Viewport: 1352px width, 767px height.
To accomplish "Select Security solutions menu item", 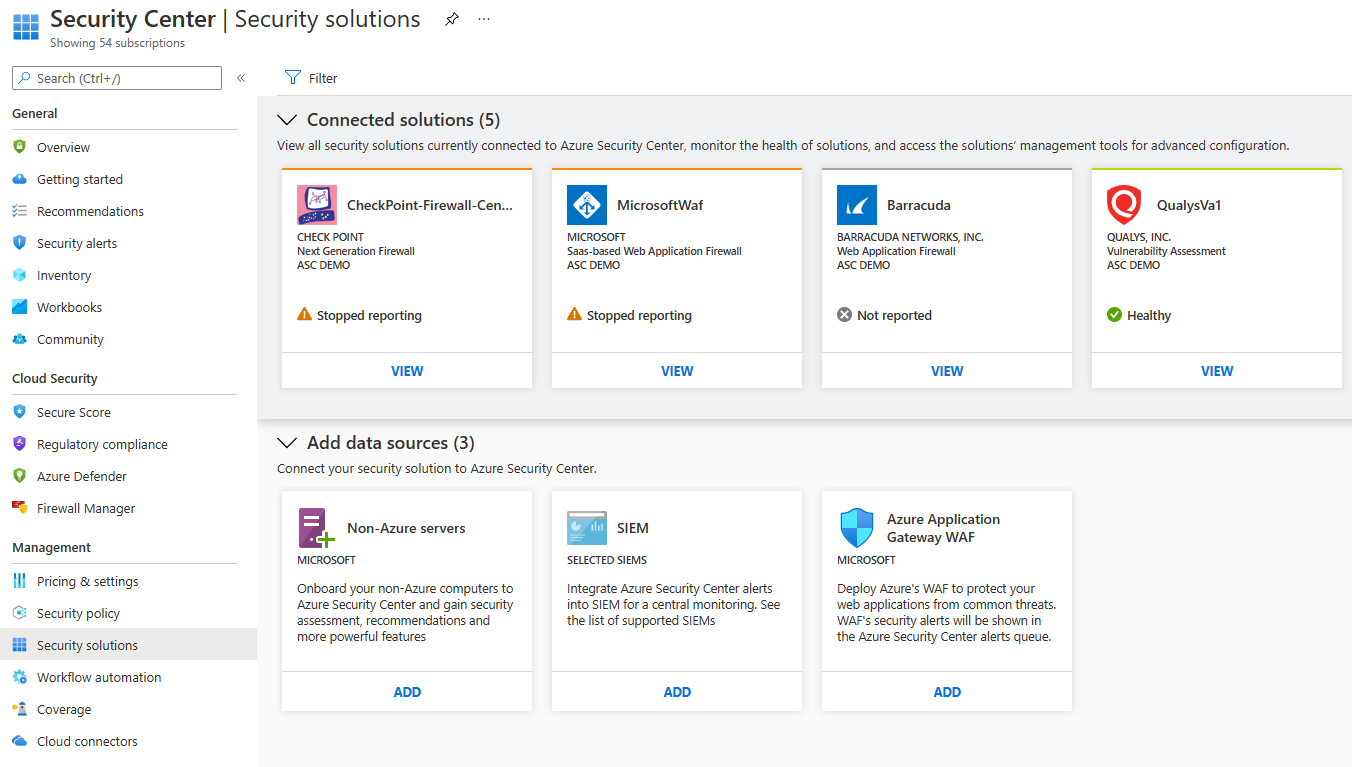I will tap(128, 645).
